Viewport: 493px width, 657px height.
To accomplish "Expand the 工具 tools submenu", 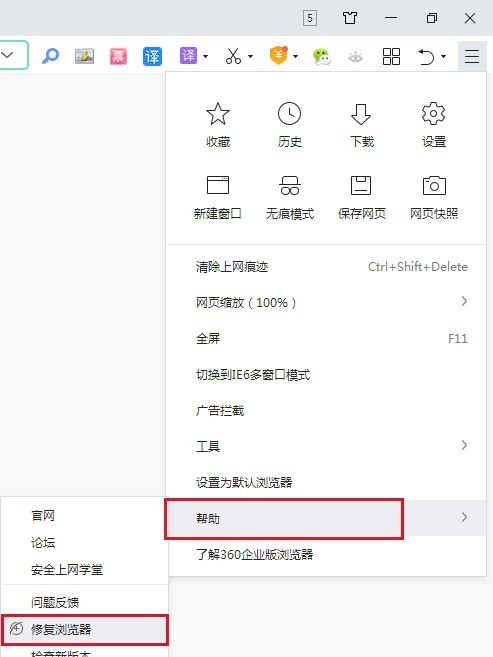I will coord(326,446).
